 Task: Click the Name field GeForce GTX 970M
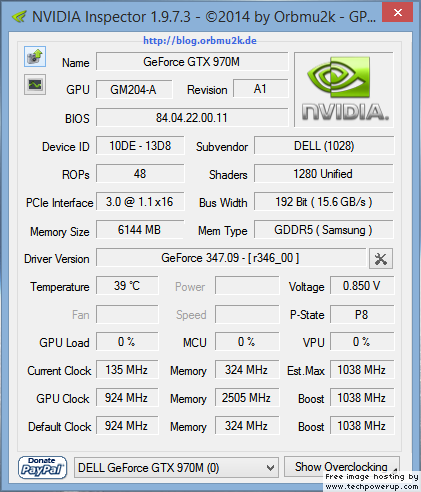click(192, 62)
